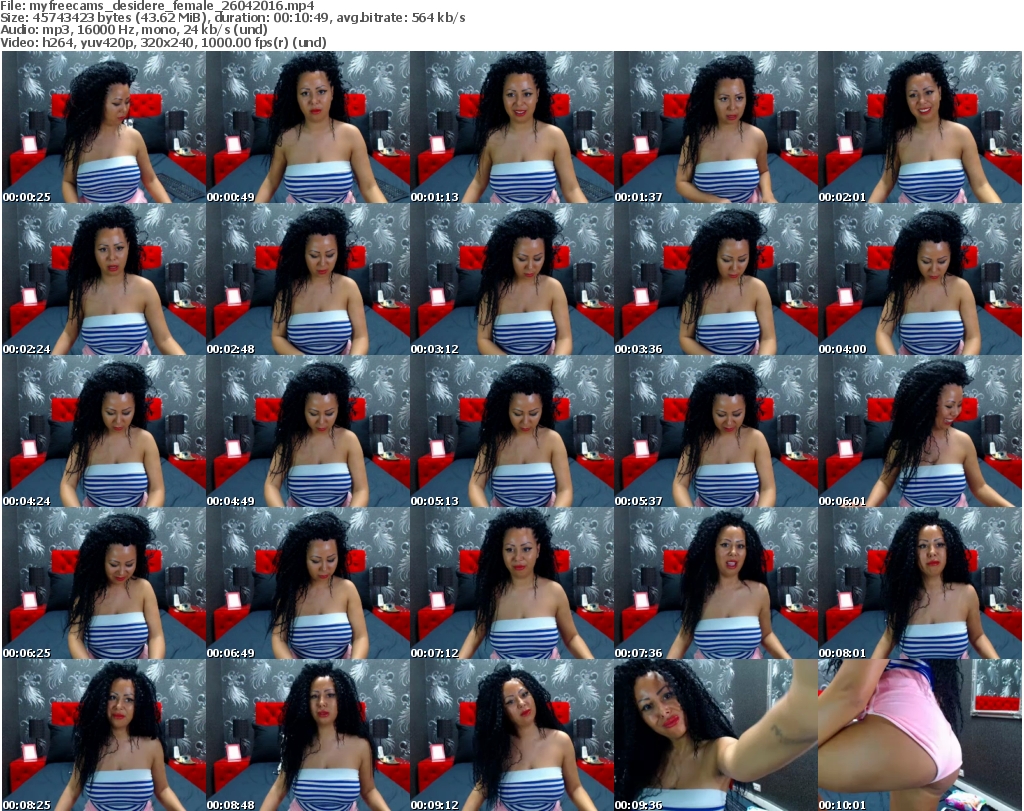The height and width of the screenshot is (811, 1024).
Task: Select the thumbnail stamped 00:06:25
Action: tap(104, 583)
